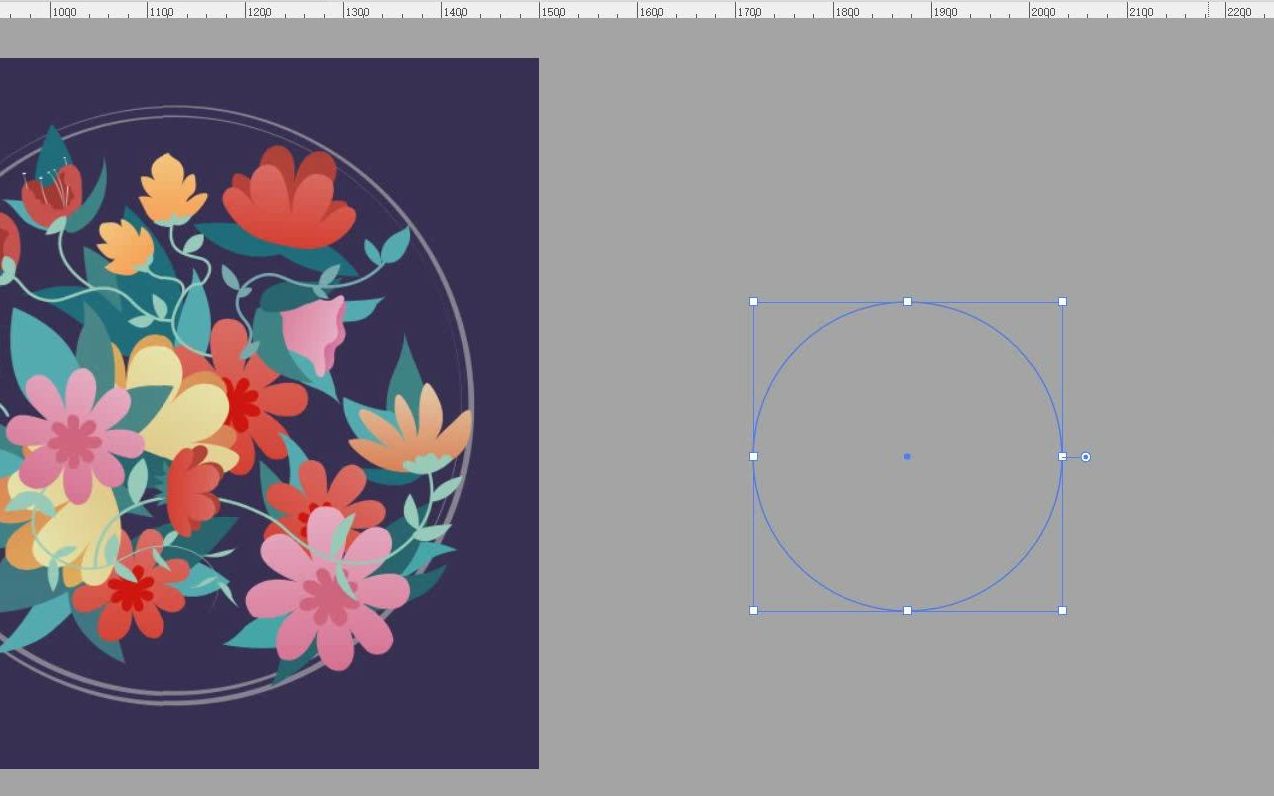
Task: Select the pink bell-shaped flower bud in the artwork
Action: 313,334
